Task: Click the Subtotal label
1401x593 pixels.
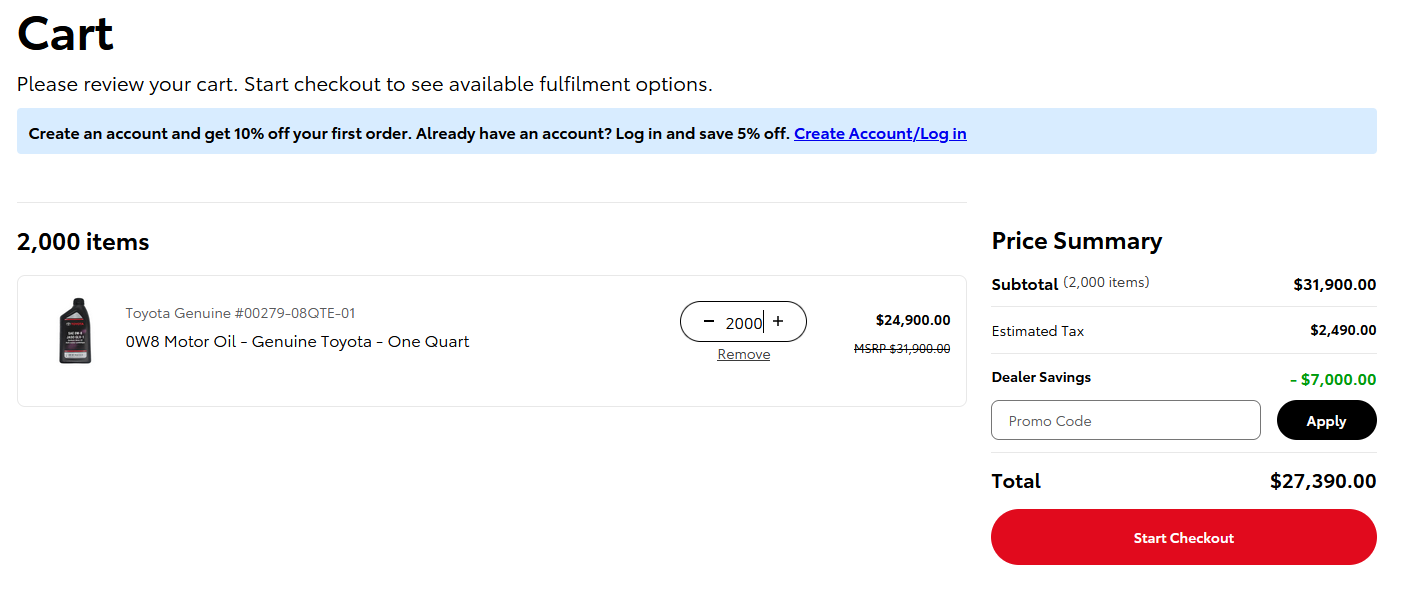Action: [x=1024, y=284]
